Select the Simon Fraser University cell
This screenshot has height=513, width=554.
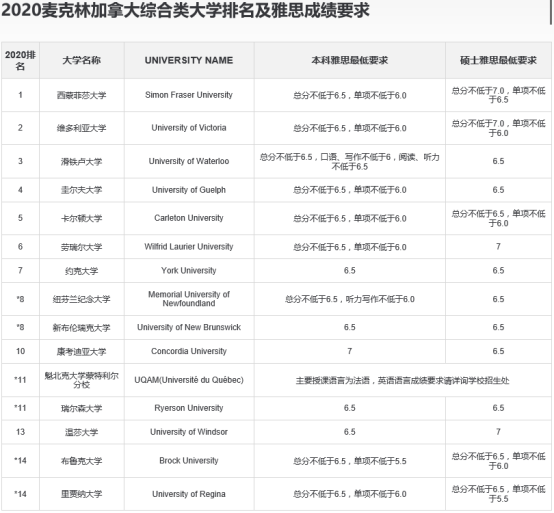point(189,95)
